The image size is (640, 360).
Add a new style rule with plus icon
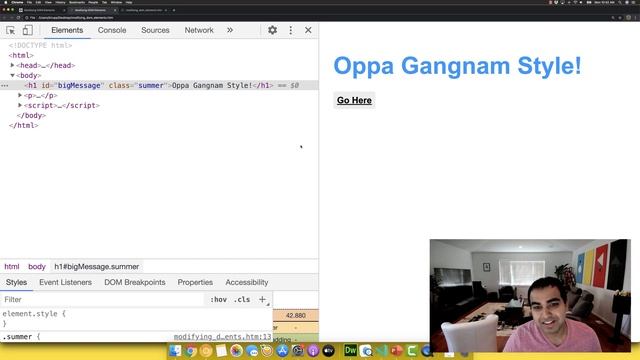[262, 300]
